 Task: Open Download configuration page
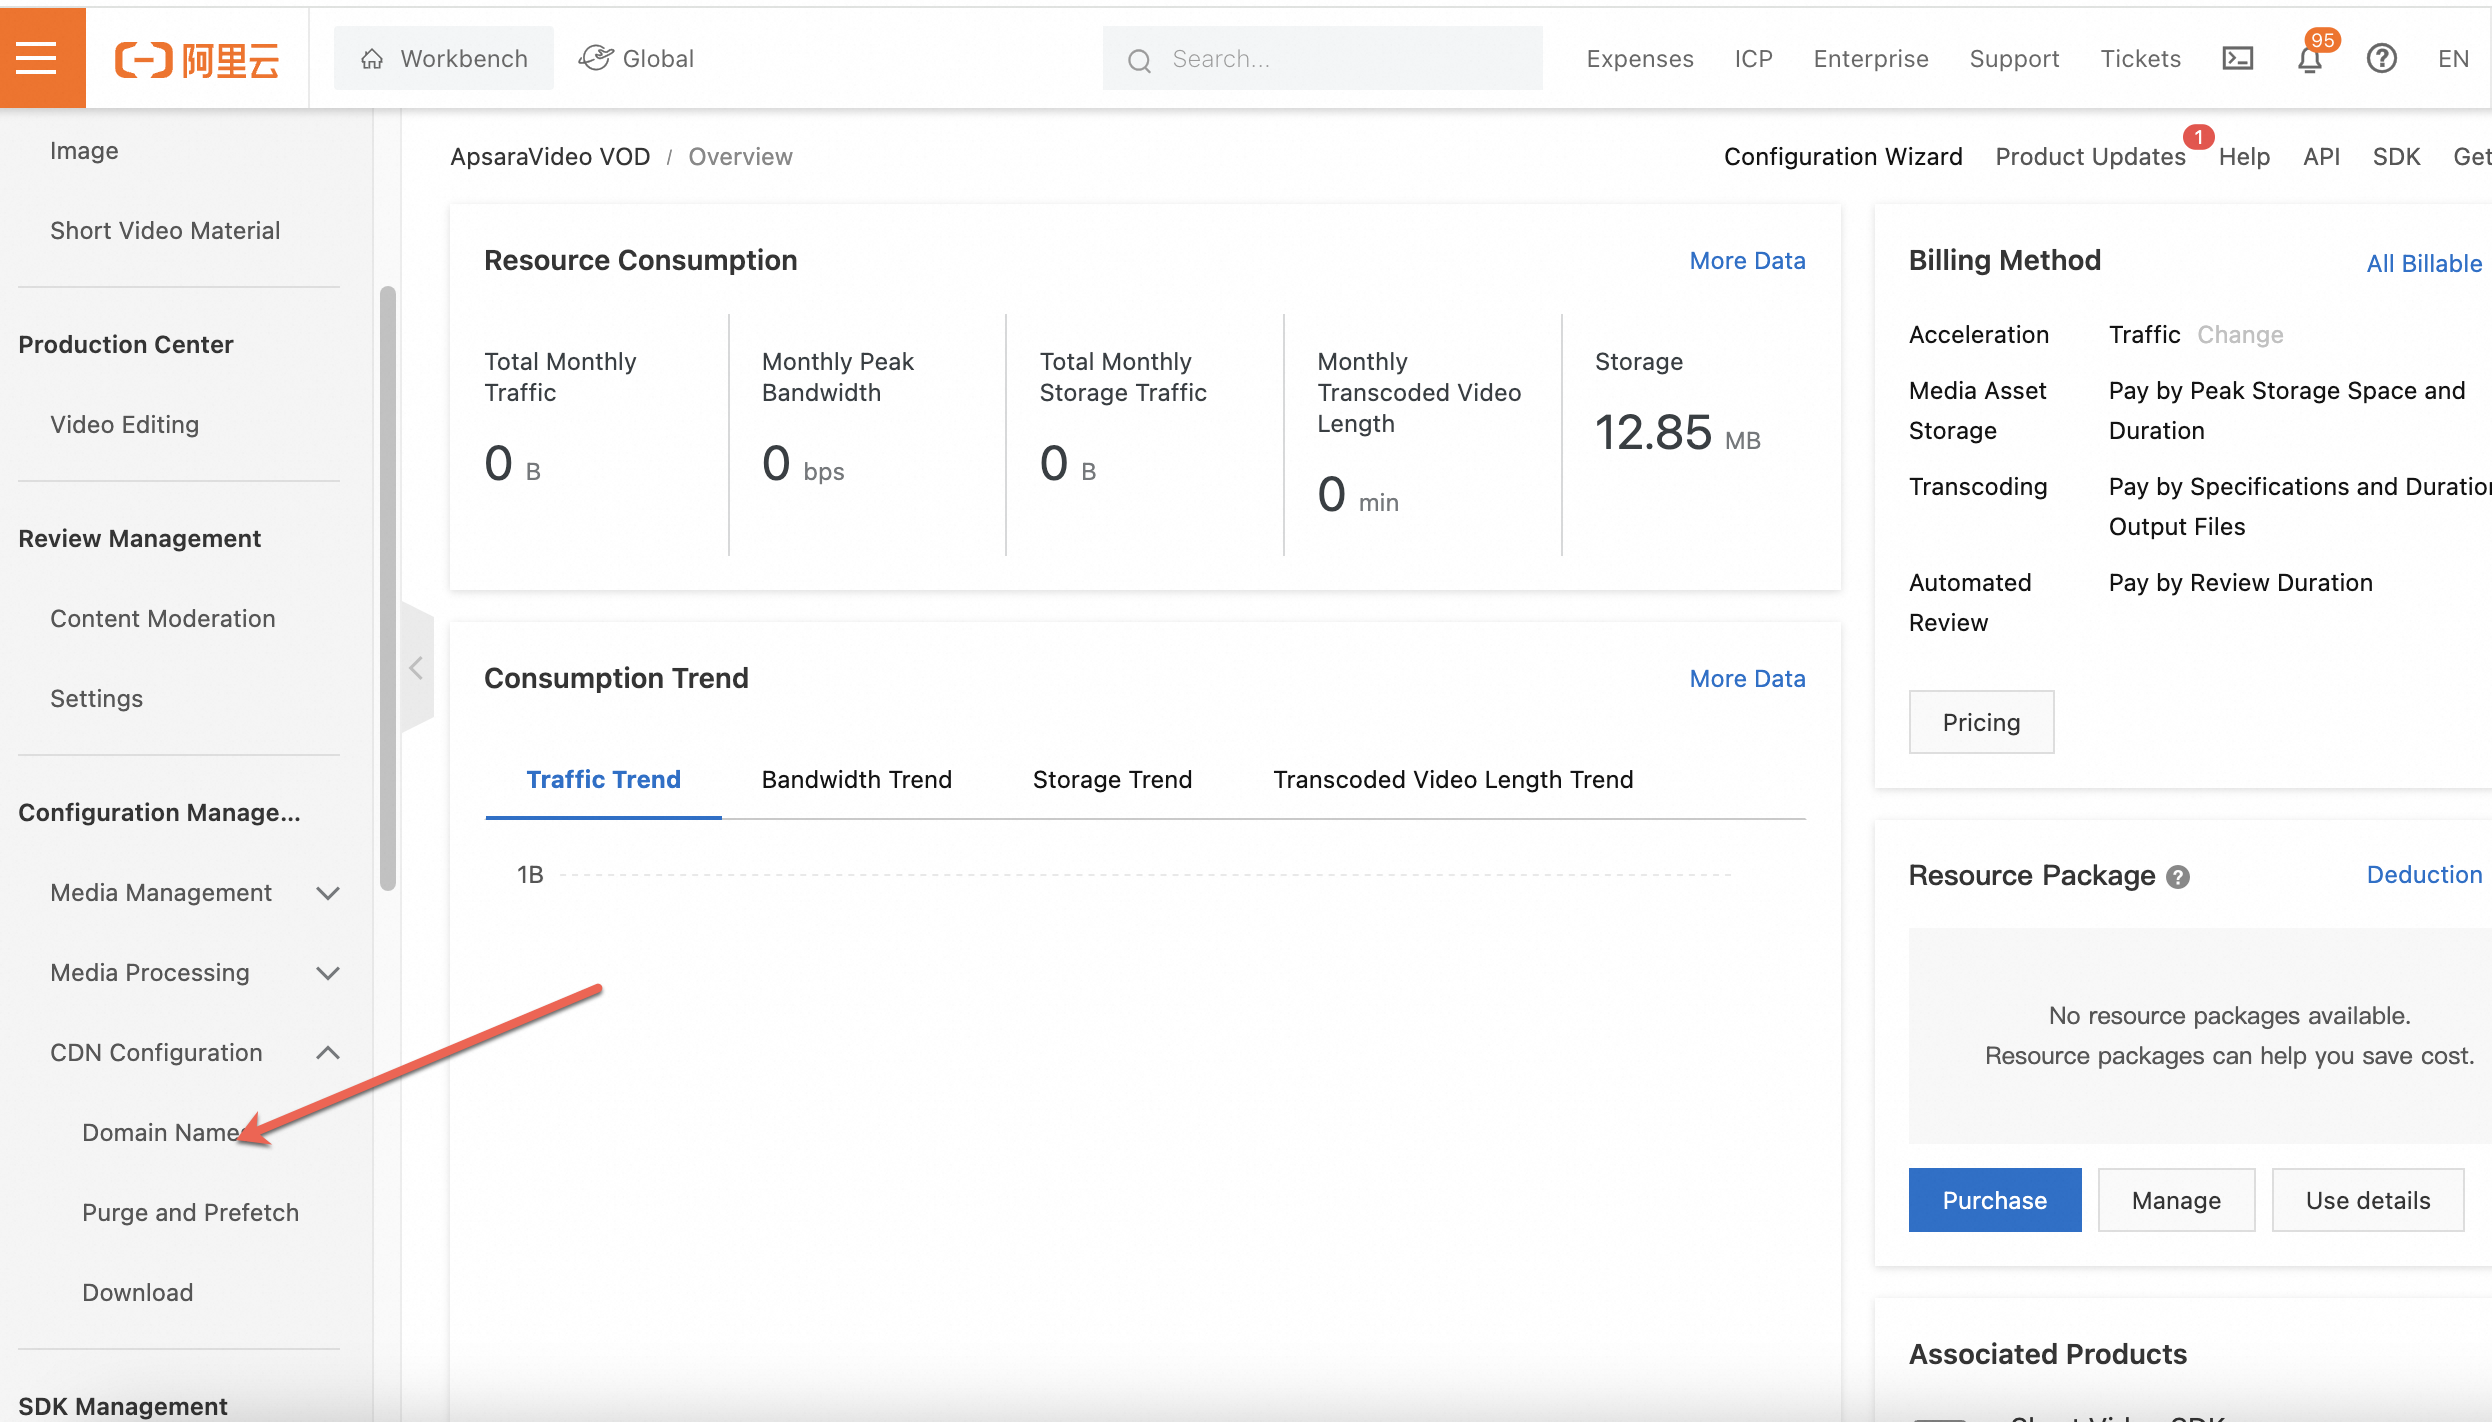138,1292
